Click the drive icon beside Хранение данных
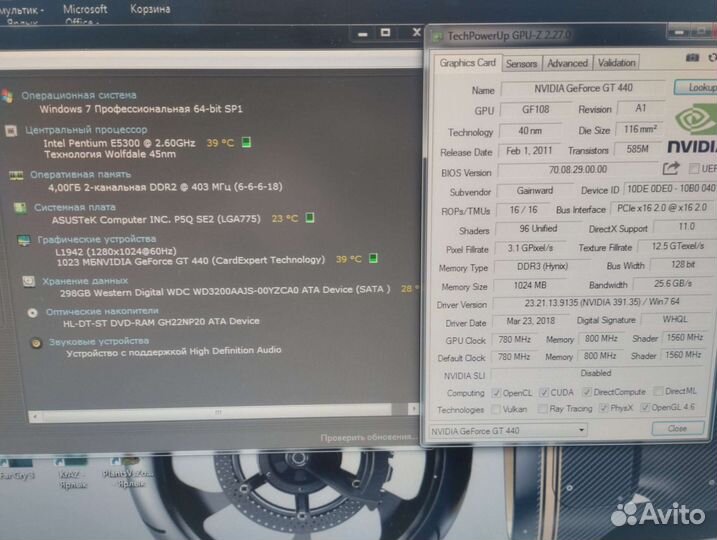This screenshot has width=717, height=540. pyautogui.click(x=28, y=281)
